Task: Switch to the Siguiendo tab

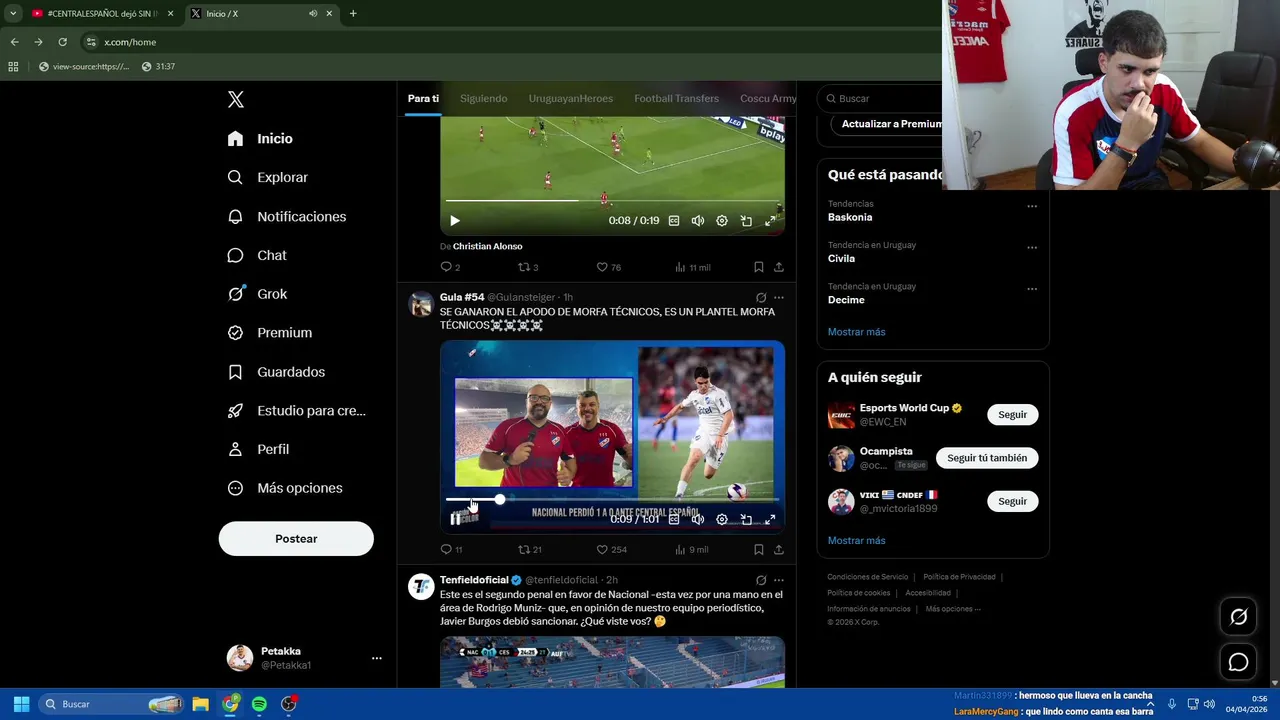Action: point(484,98)
